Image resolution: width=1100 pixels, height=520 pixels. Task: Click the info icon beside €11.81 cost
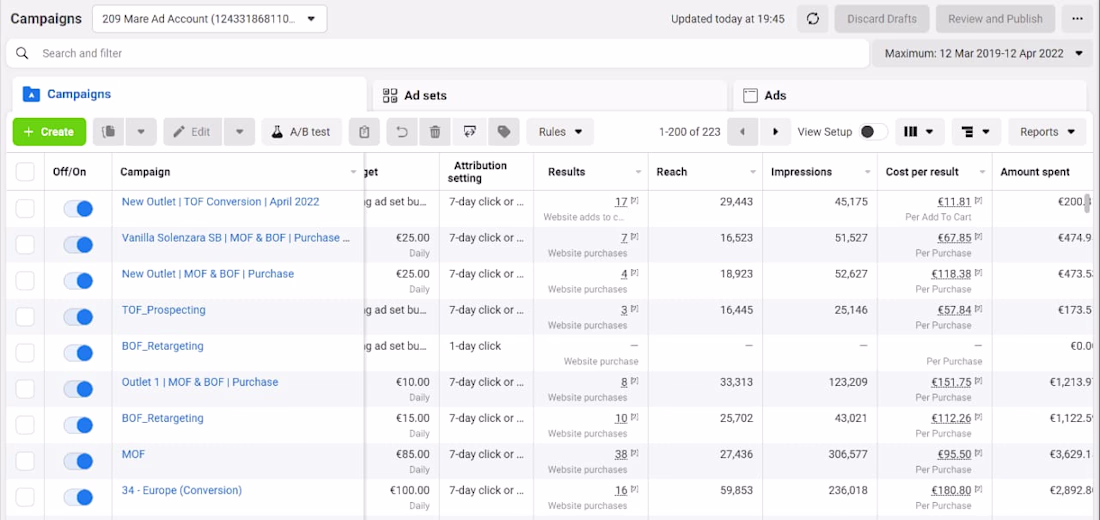(x=978, y=201)
